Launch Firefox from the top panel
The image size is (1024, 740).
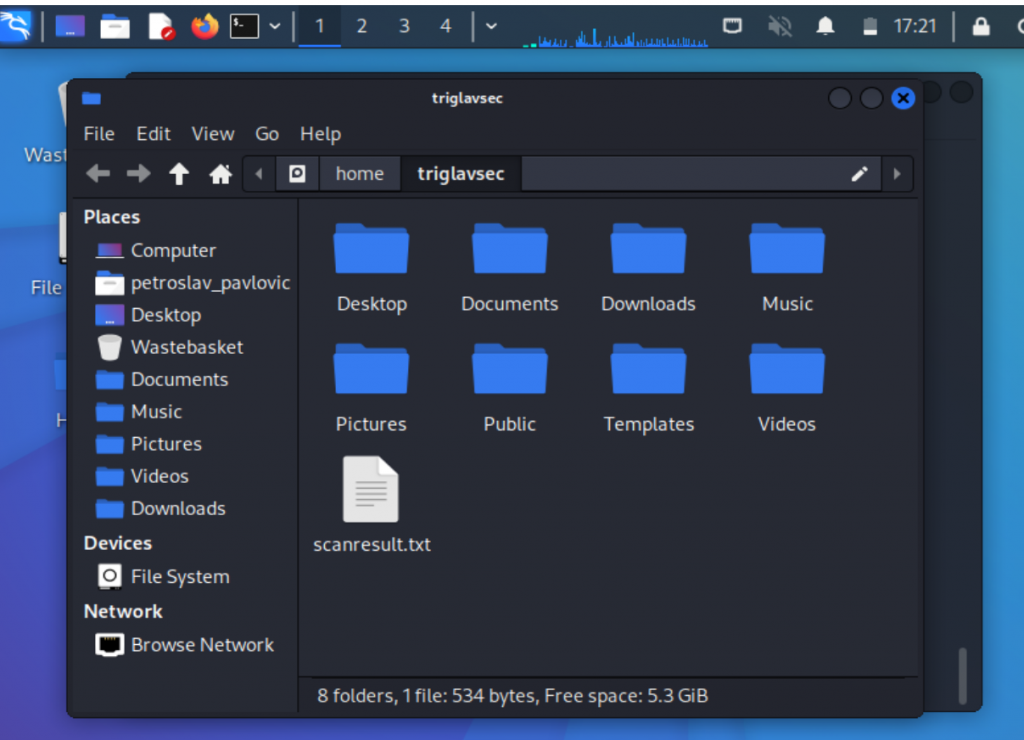(205, 26)
